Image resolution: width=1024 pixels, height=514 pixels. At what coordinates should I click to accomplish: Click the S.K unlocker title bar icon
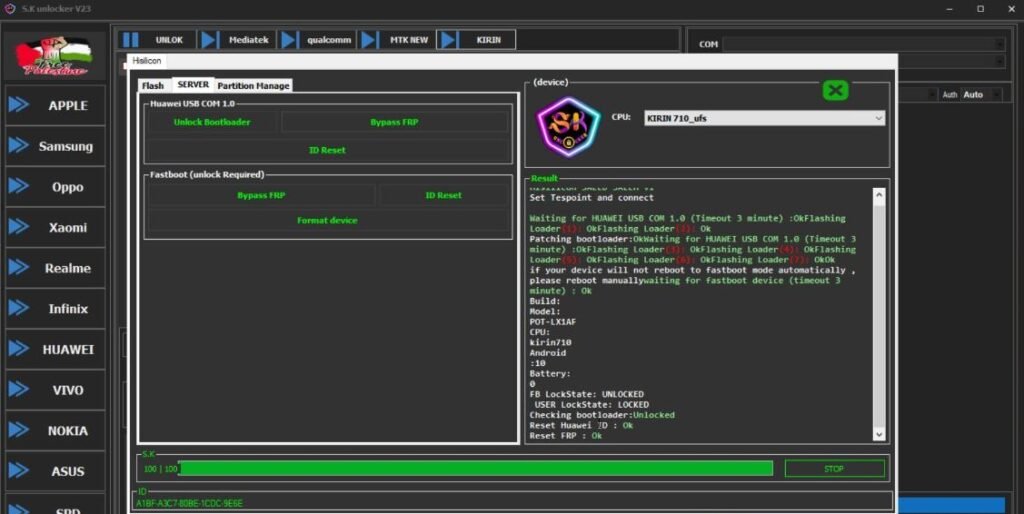pos(10,8)
